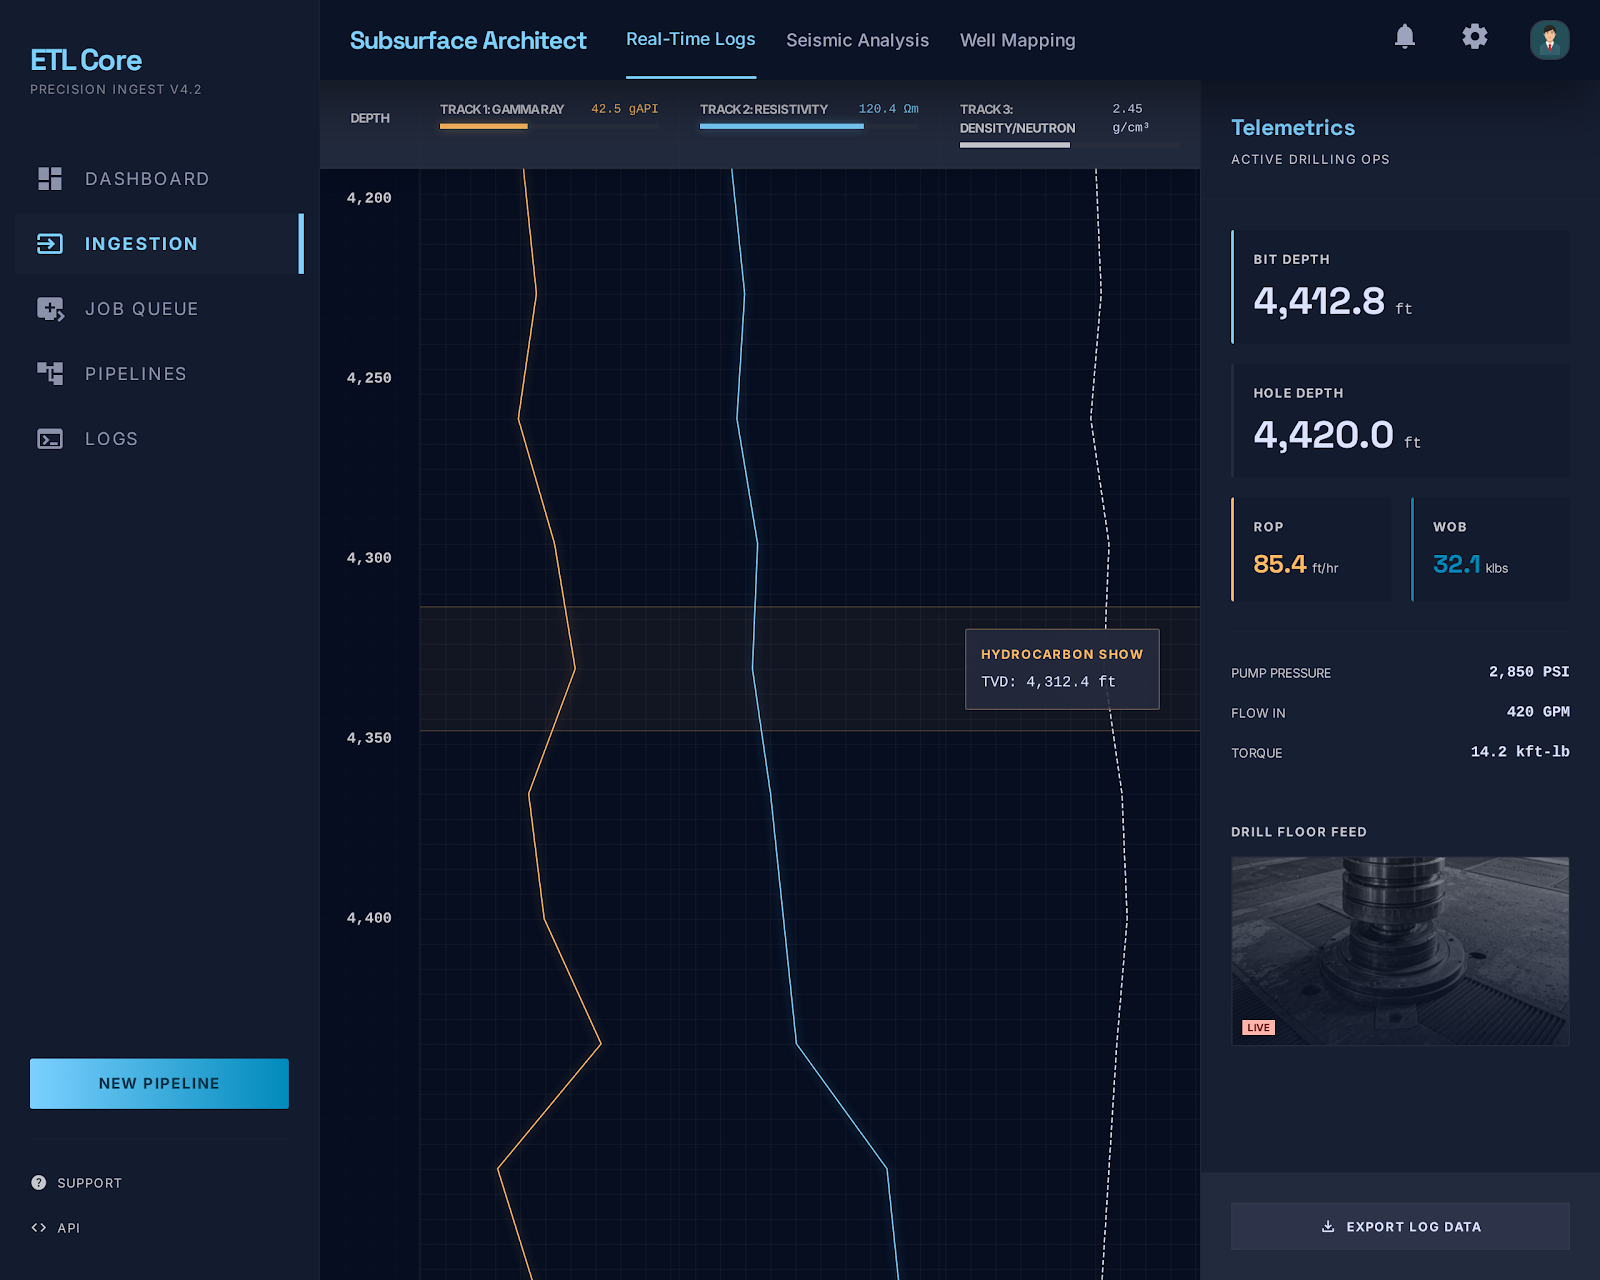Open the Job Queue panel icon

[48, 308]
